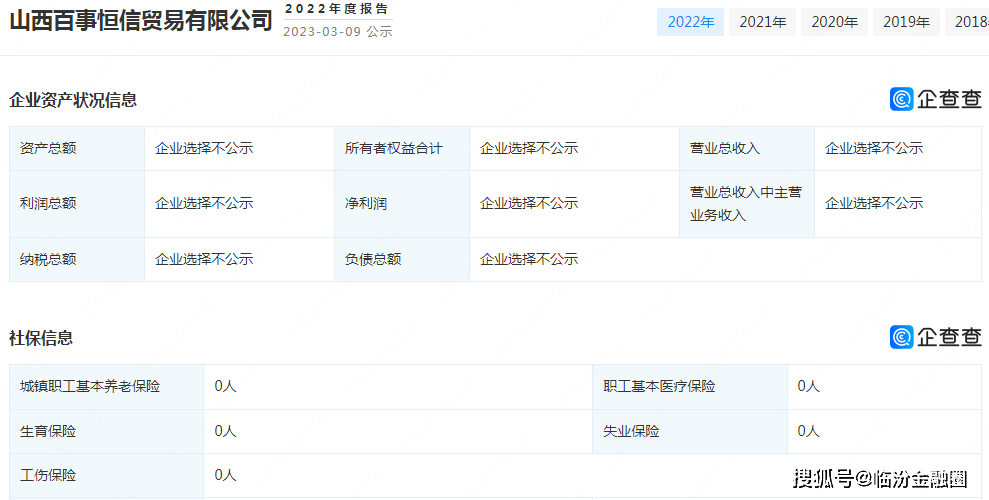Click the 2023-03-09 公示 date text

coord(337,32)
